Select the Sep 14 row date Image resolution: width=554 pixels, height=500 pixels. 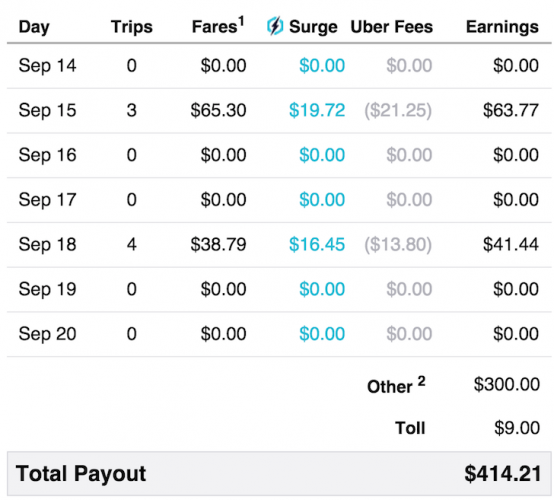coord(47,66)
